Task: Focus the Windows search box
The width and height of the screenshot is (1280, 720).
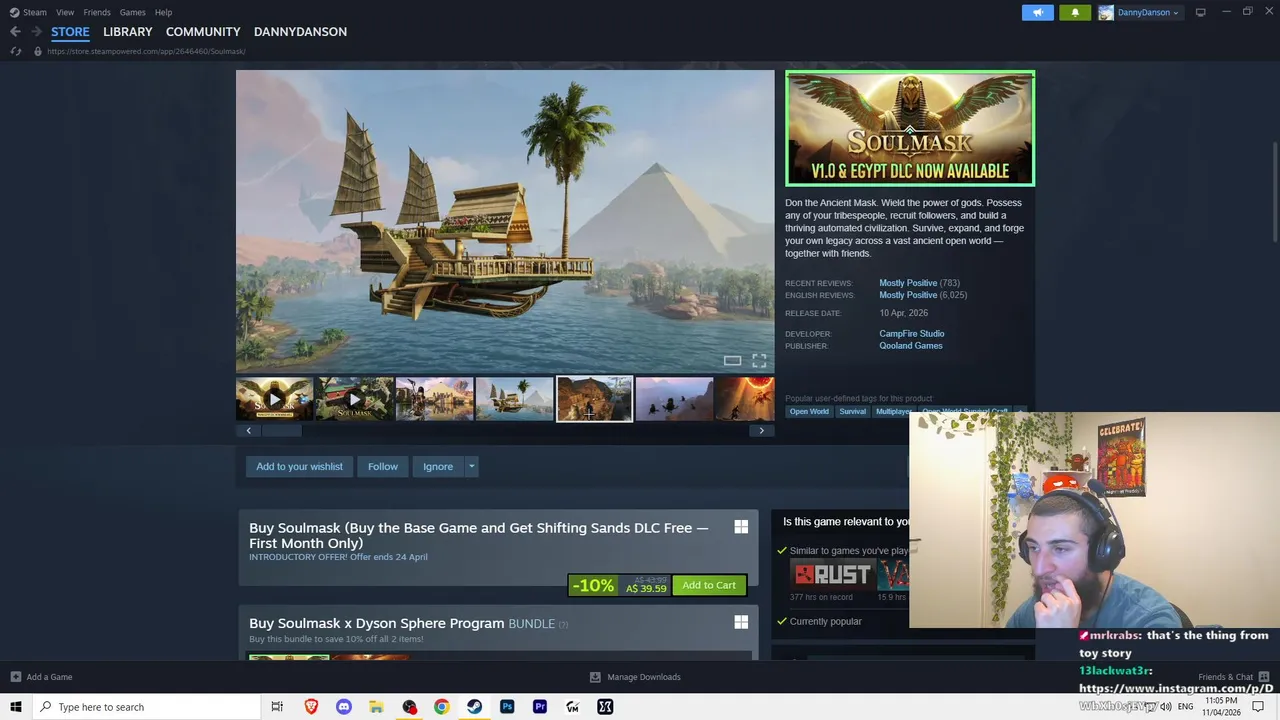Action: [x=147, y=707]
